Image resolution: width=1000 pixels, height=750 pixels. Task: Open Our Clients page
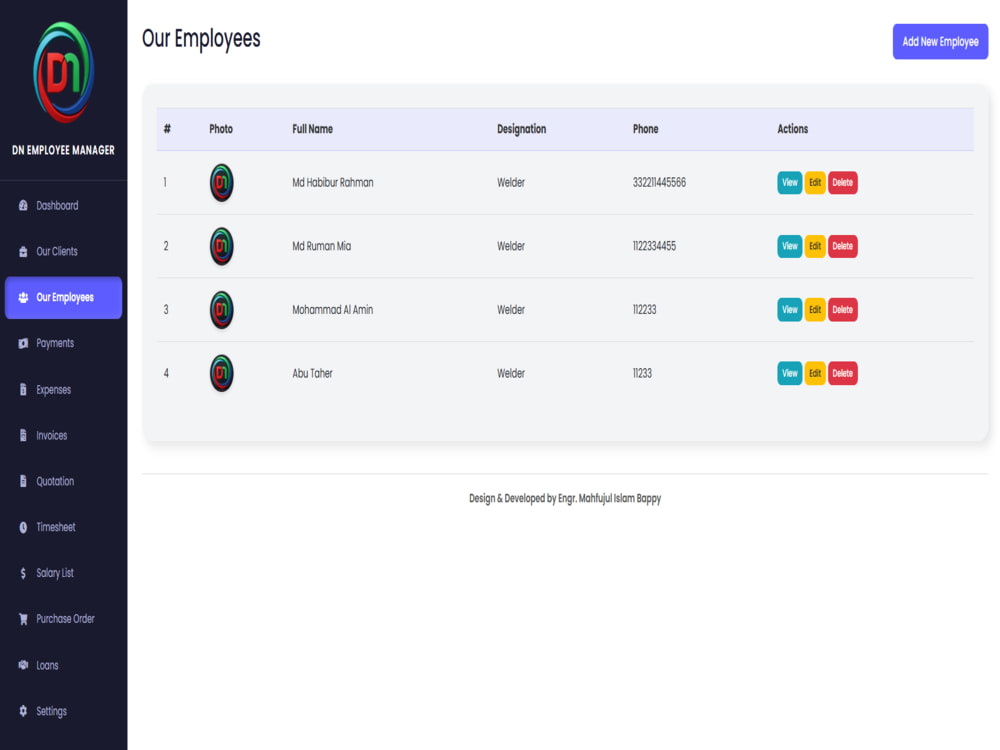[x=63, y=251]
